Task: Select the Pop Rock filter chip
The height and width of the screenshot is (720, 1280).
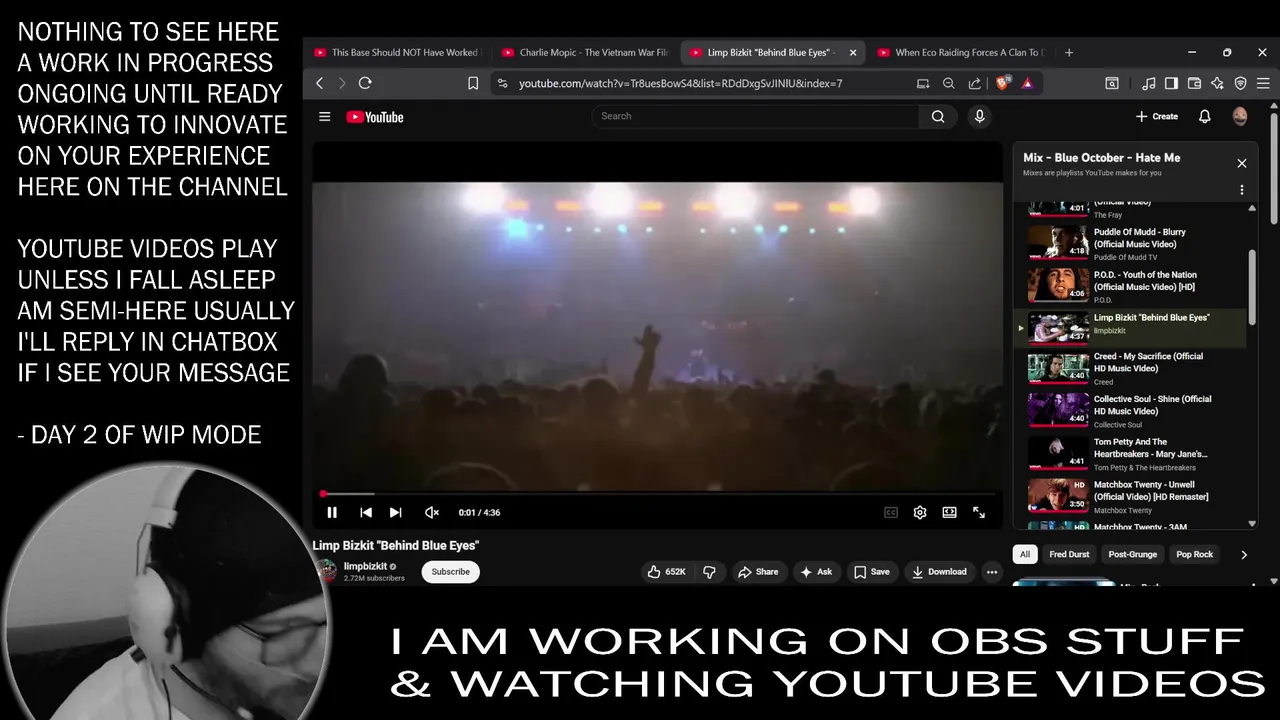Action: 1194,554
